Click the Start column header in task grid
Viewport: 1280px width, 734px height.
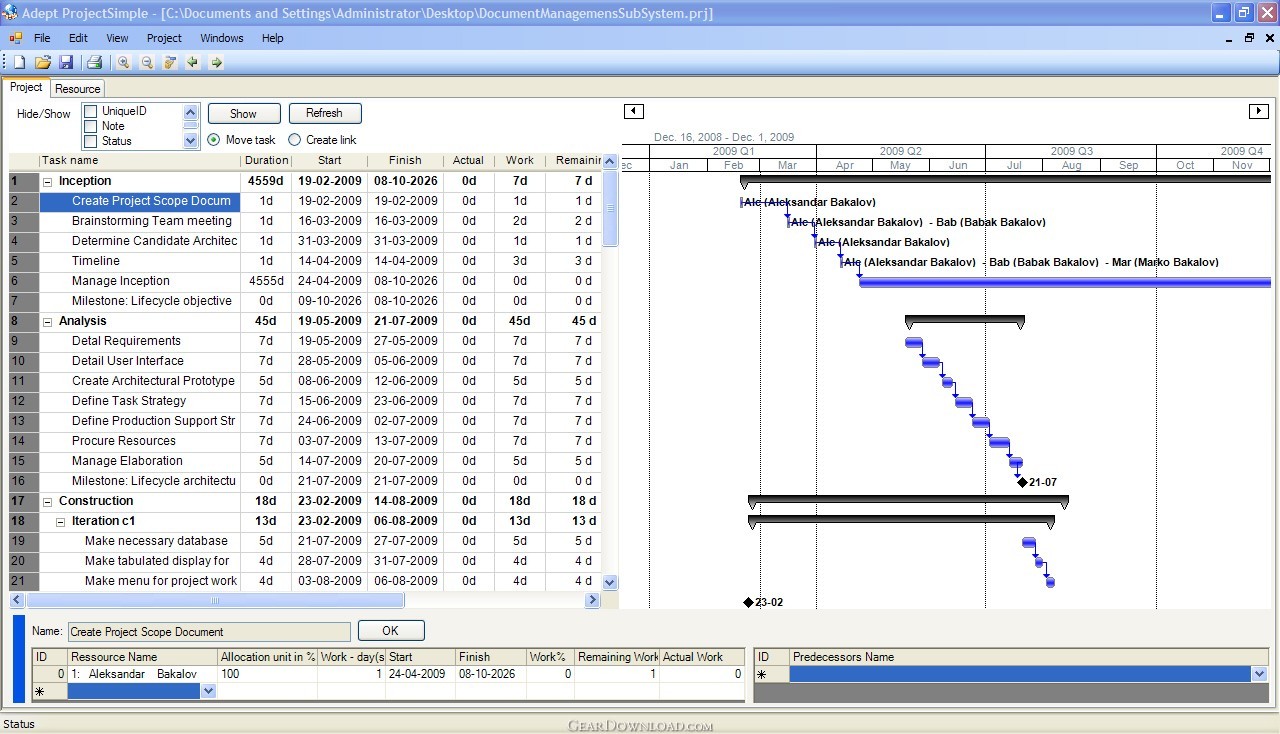(x=329, y=160)
